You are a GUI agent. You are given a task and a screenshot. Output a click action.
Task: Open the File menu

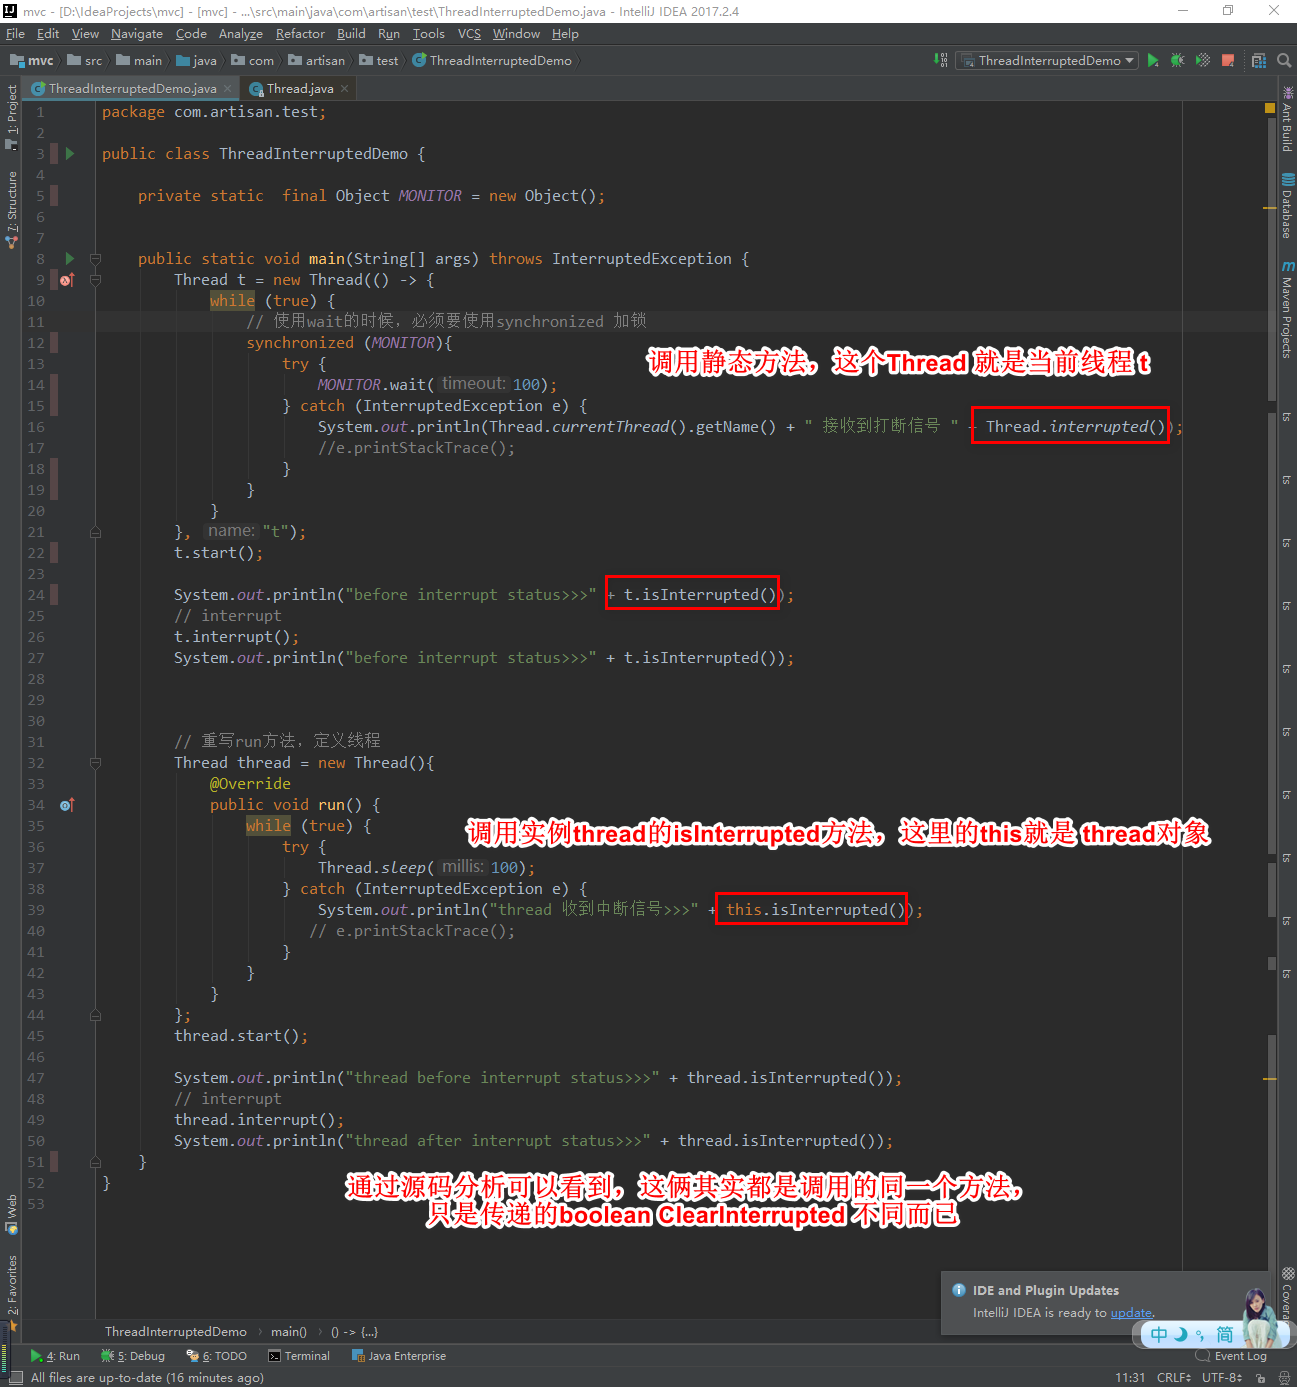click(x=15, y=33)
